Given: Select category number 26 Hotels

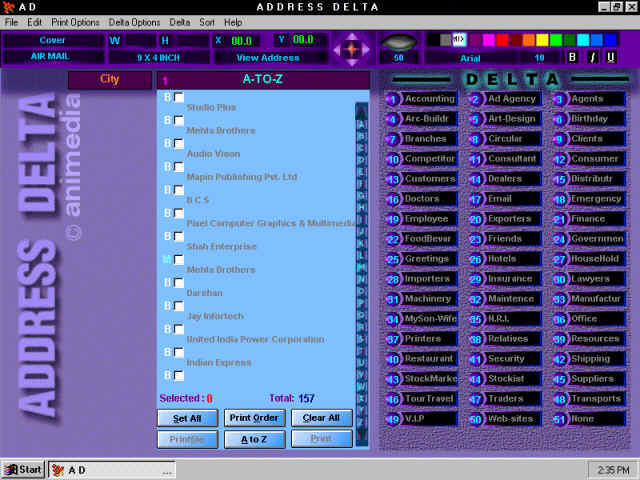Looking at the screenshot, I should tap(505, 259).
